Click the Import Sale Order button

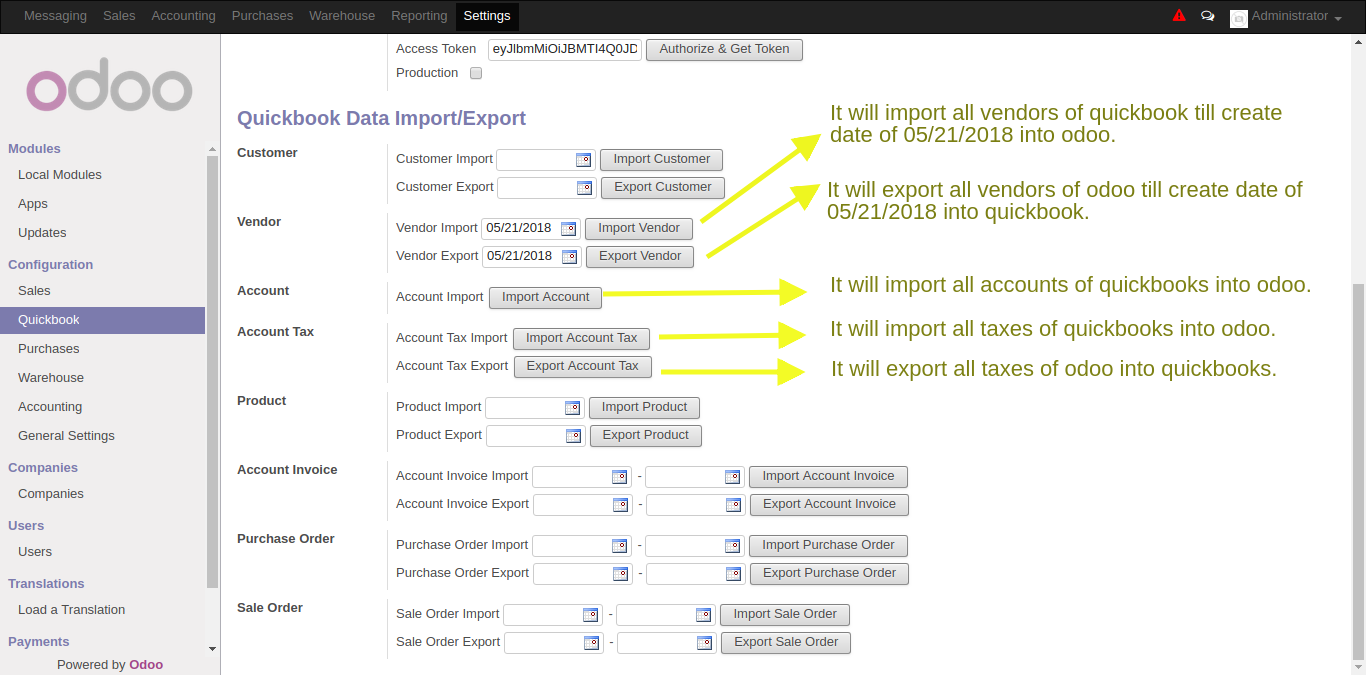coord(785,615)
